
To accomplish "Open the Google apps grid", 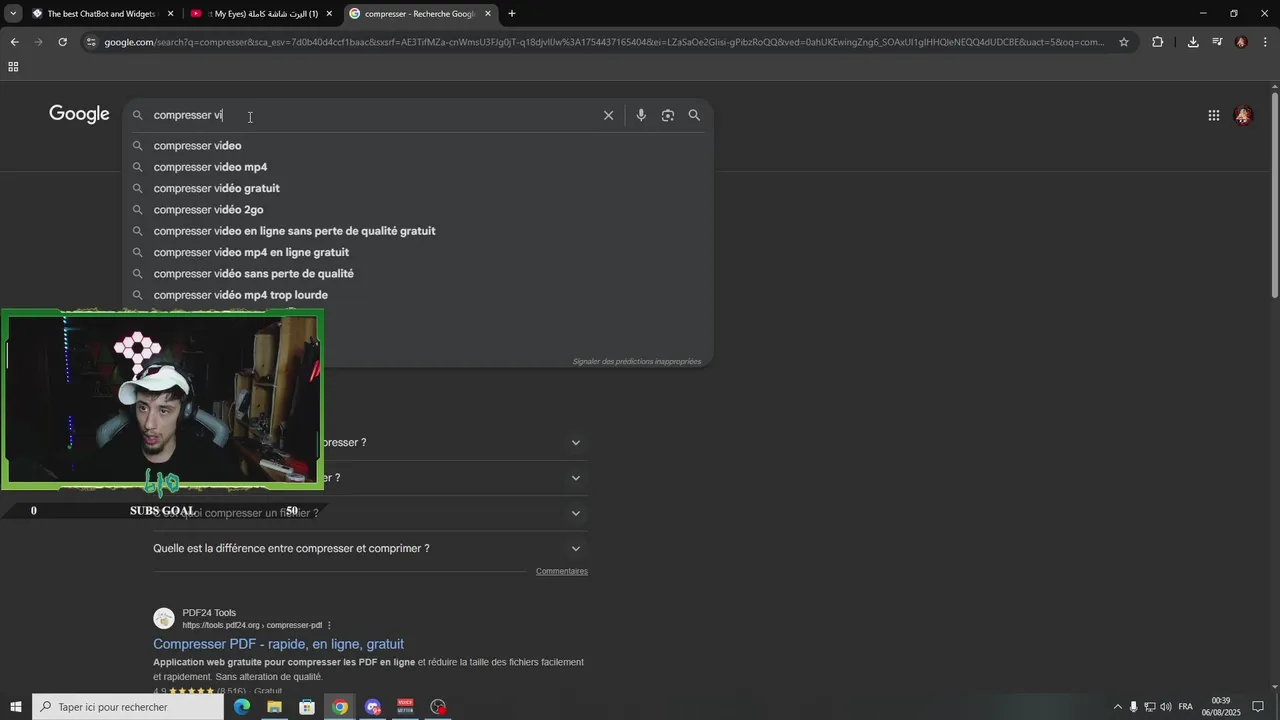I will tap(1214, 115).
